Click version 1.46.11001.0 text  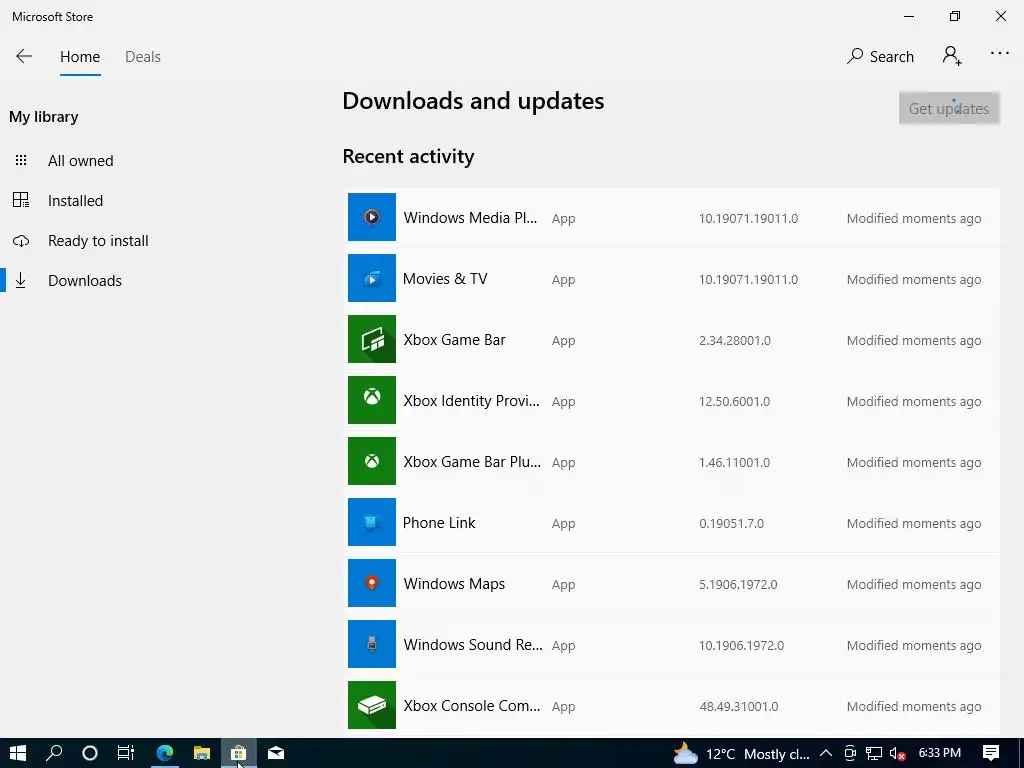[734, 463]
